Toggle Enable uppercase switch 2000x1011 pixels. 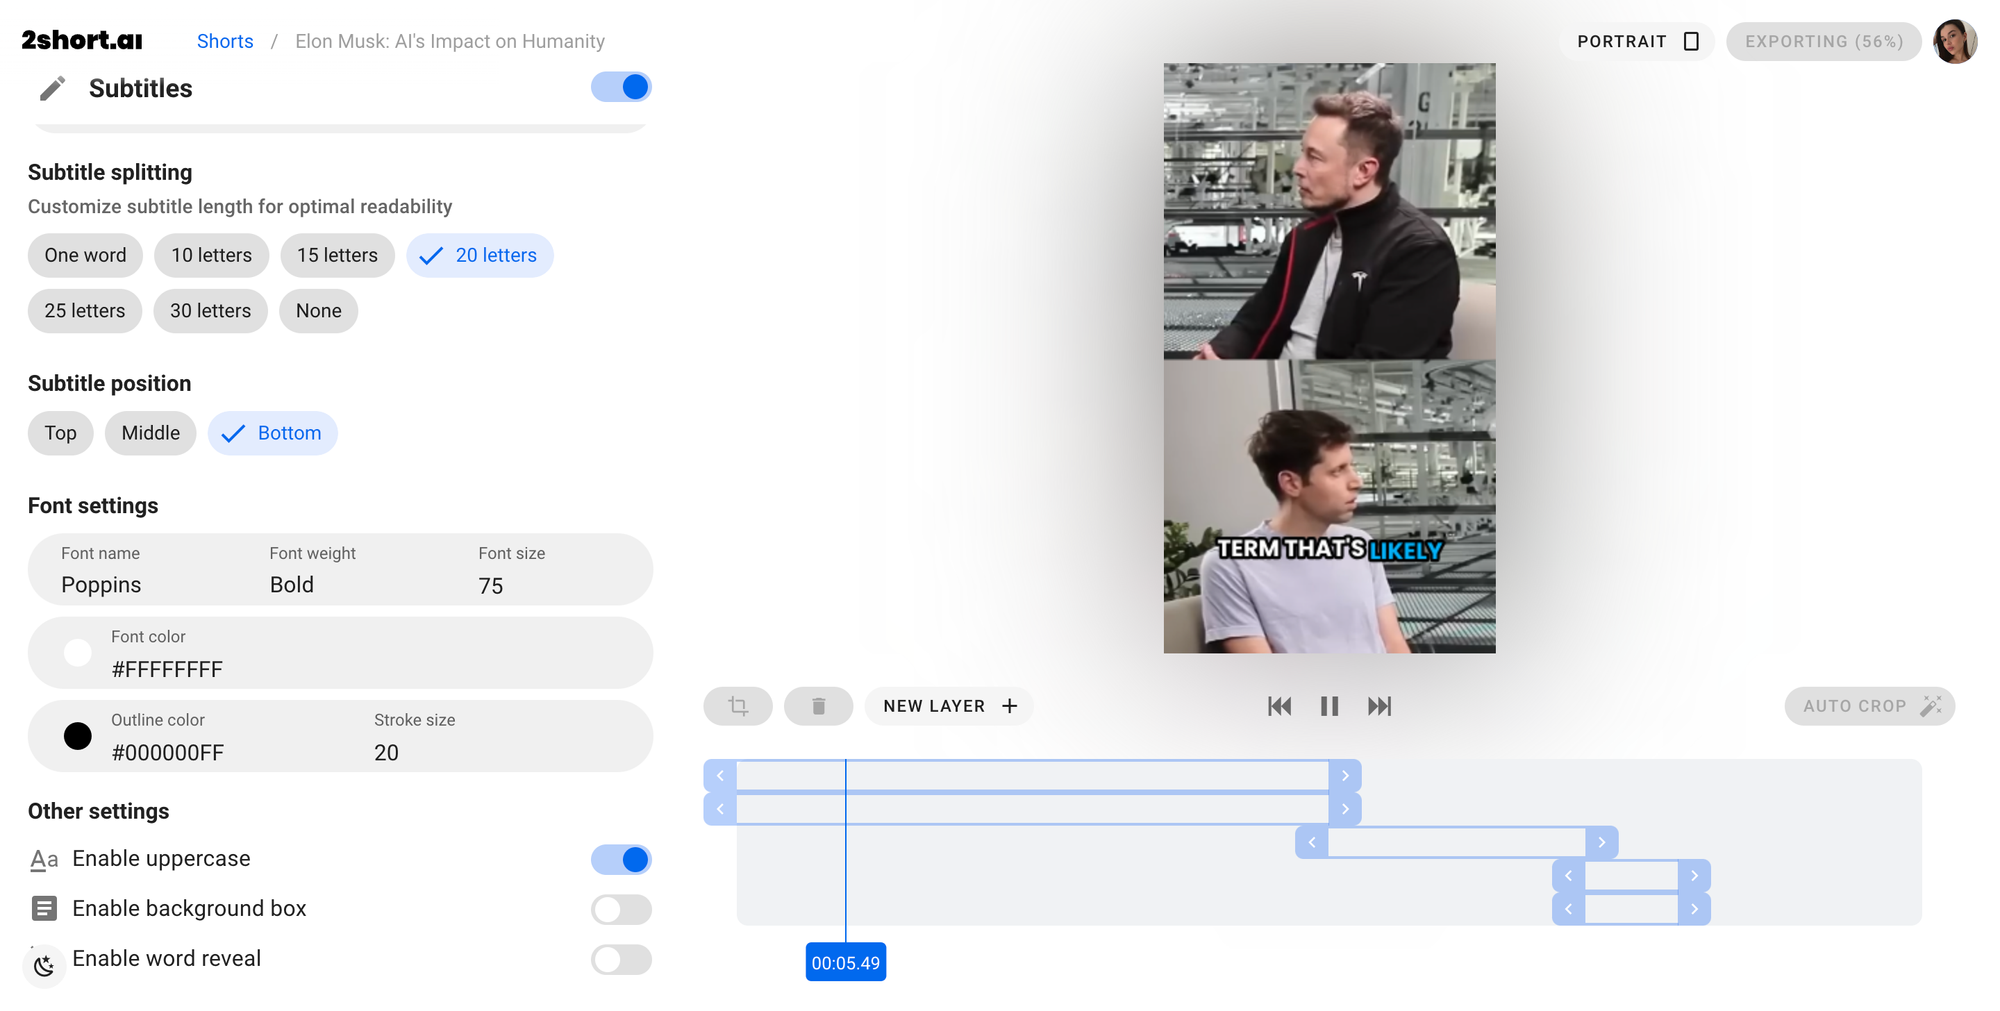[621, 859]
